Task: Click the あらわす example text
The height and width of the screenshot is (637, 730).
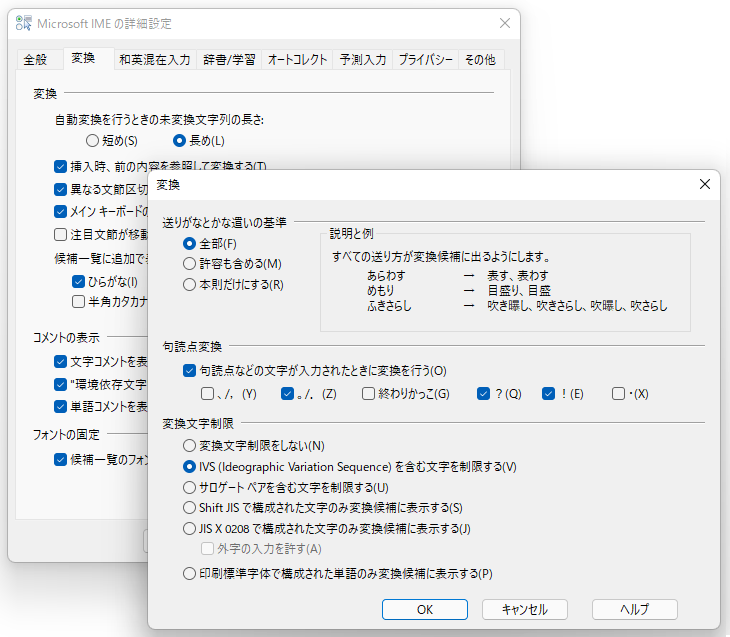Action: (x=386, y=276)
